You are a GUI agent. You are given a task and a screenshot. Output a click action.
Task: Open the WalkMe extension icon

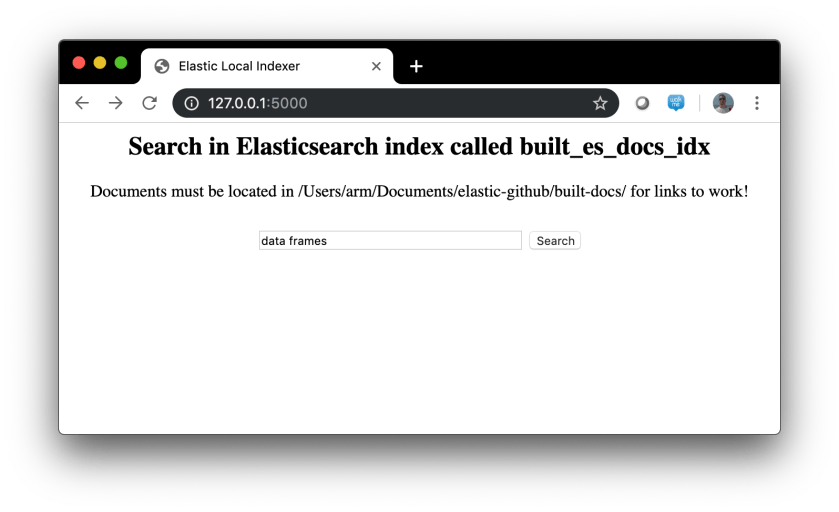[676, 102]
